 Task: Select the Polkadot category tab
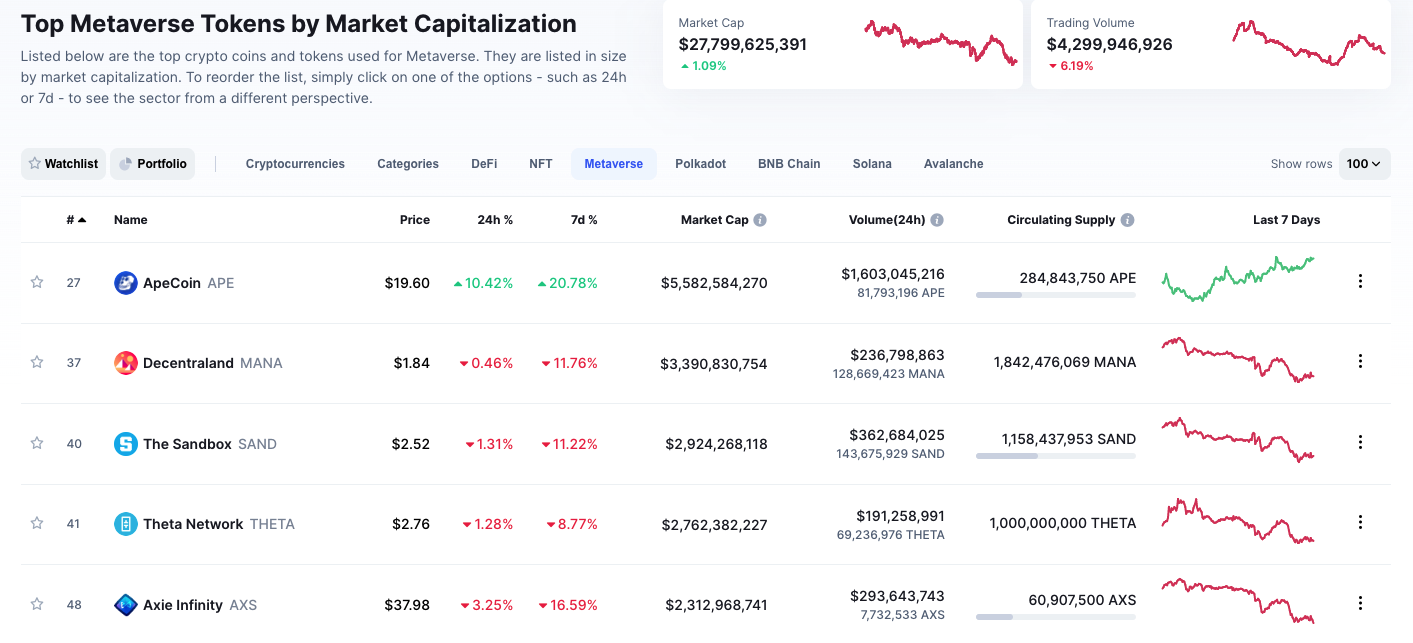pos(700,164)
